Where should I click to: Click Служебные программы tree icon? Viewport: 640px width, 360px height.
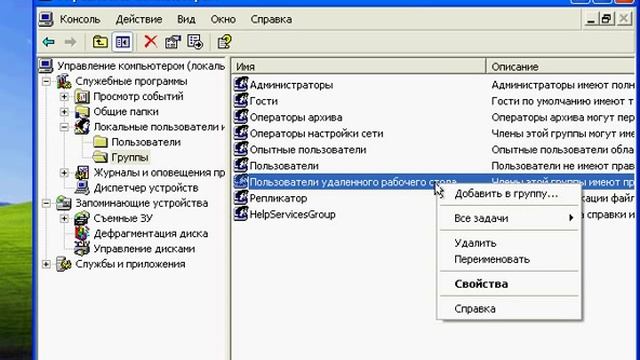(x=64, y=81)
